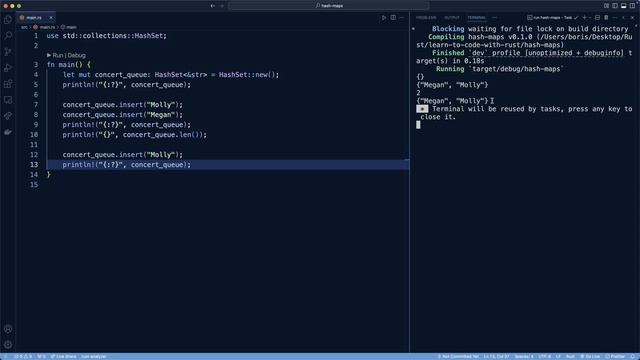Open the Live Share activity bar icon
The image size is (640, 360).
(8, 116)
